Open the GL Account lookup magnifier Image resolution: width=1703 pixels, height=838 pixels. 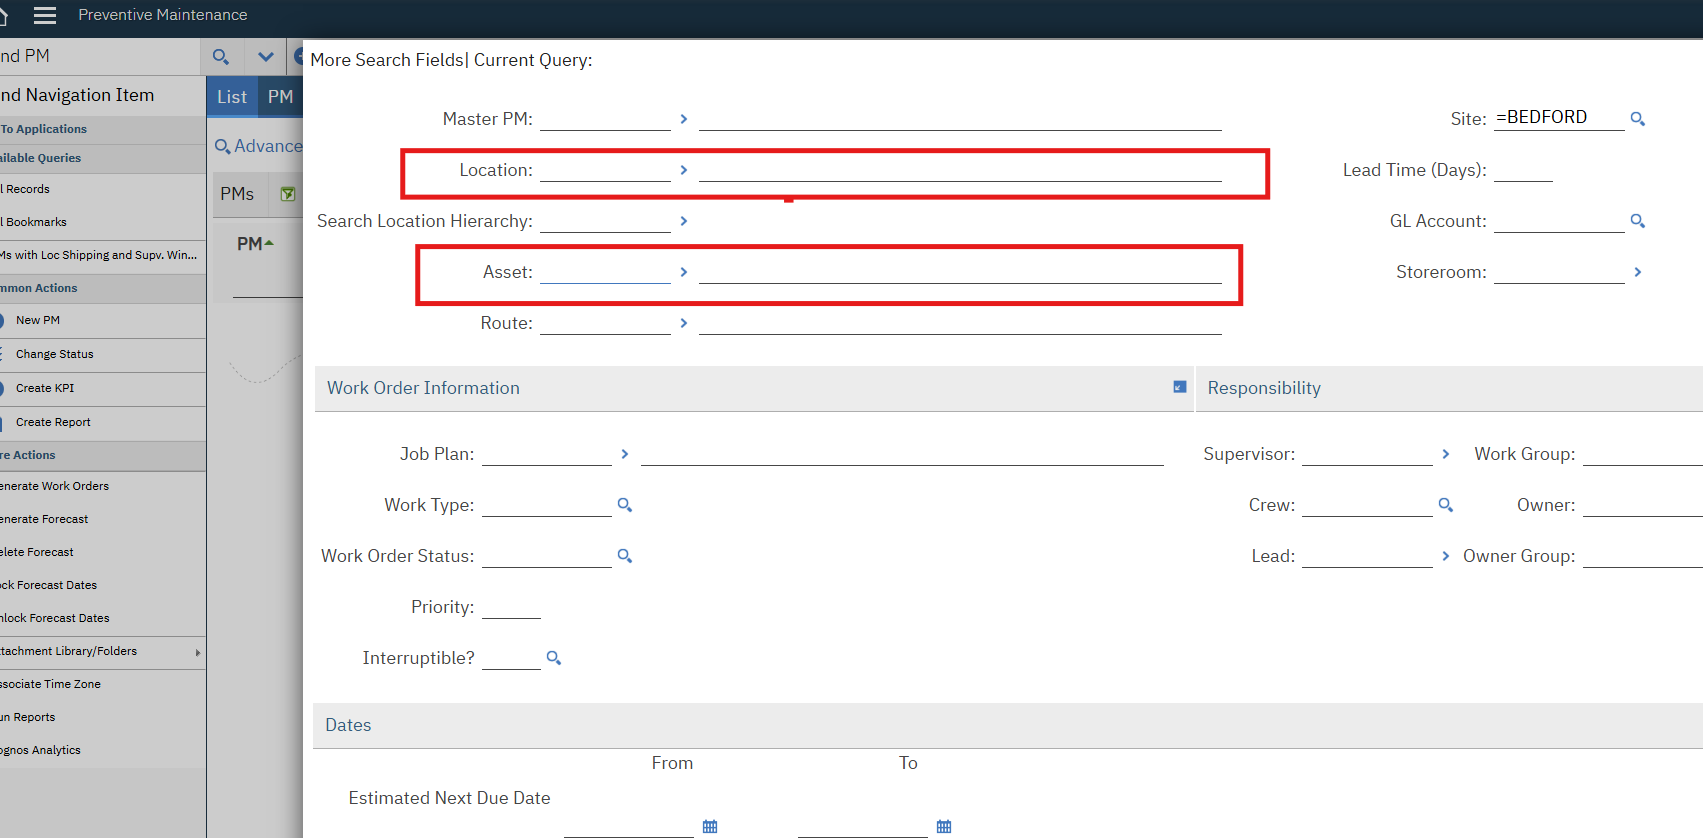(1637, 221)
